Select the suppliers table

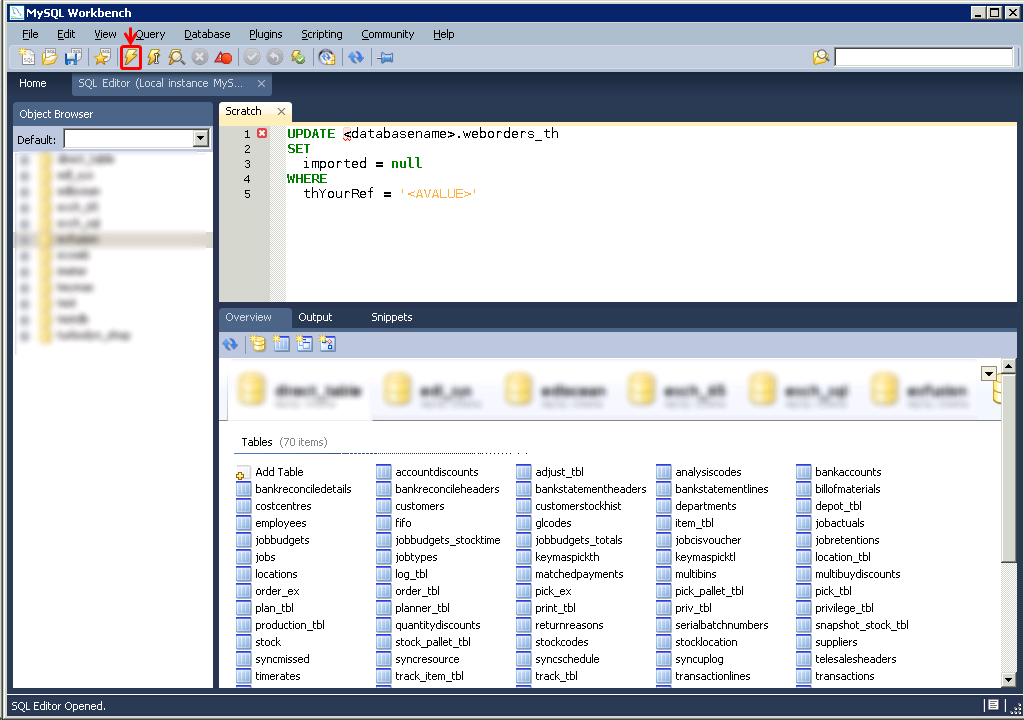pos(827,642)
